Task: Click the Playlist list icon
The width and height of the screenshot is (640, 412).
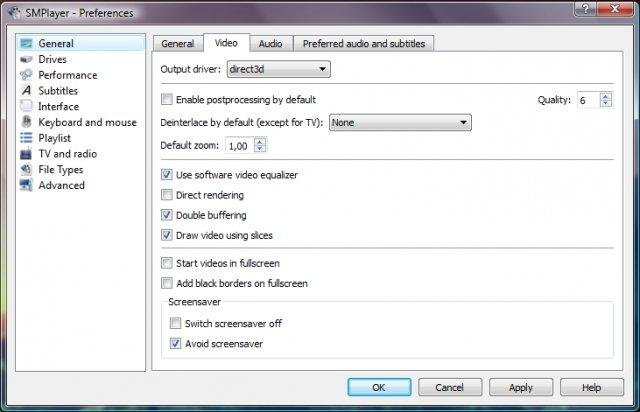Action: click(x=26, y=138)
